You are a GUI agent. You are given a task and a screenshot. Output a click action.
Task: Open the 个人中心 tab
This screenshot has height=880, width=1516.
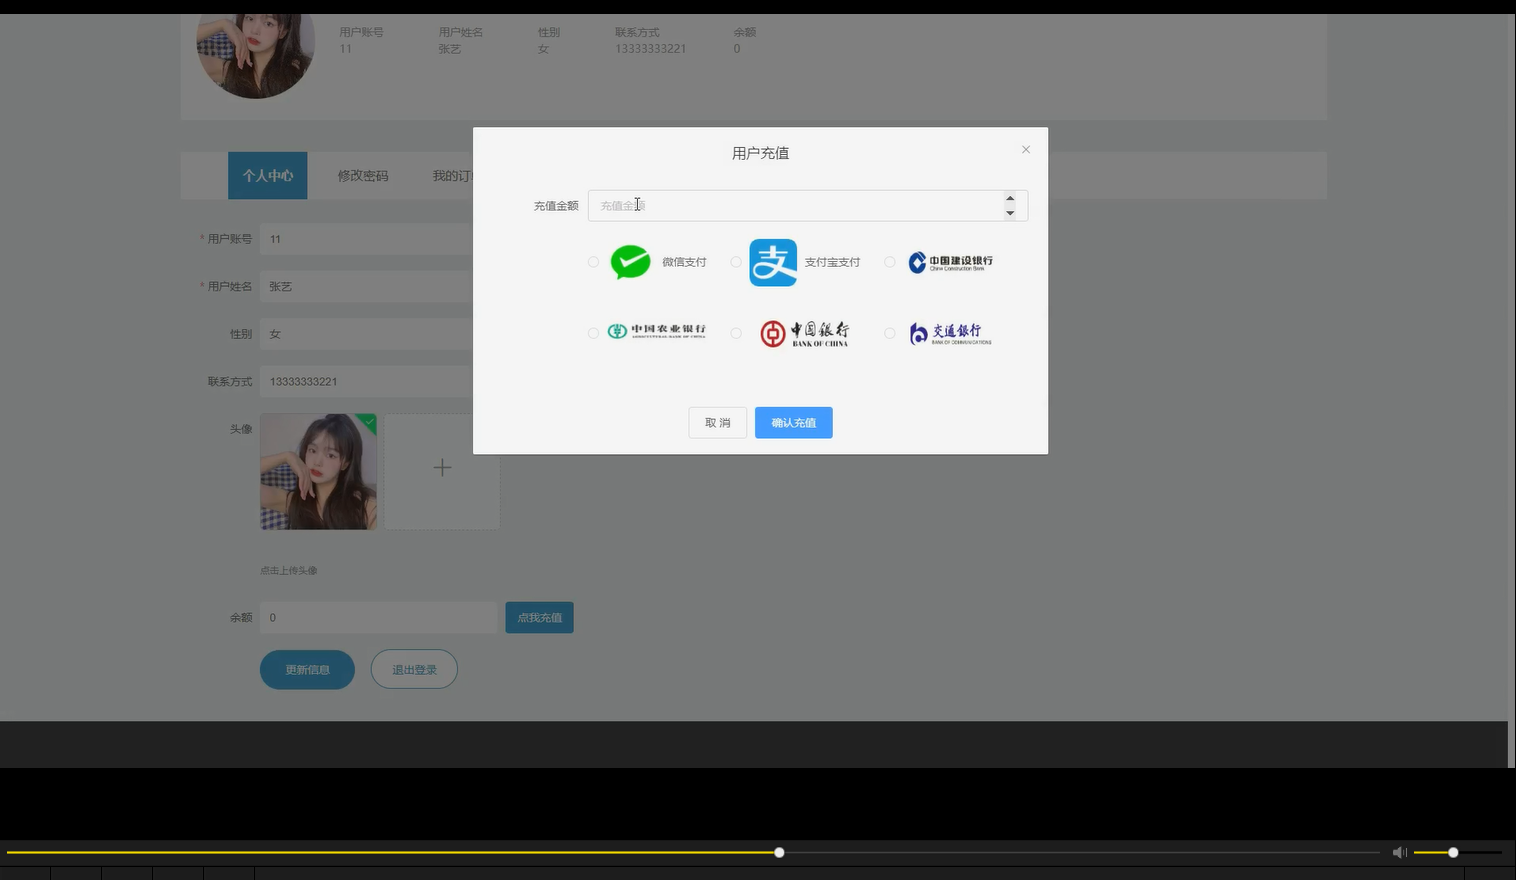[x=268, y=176]
